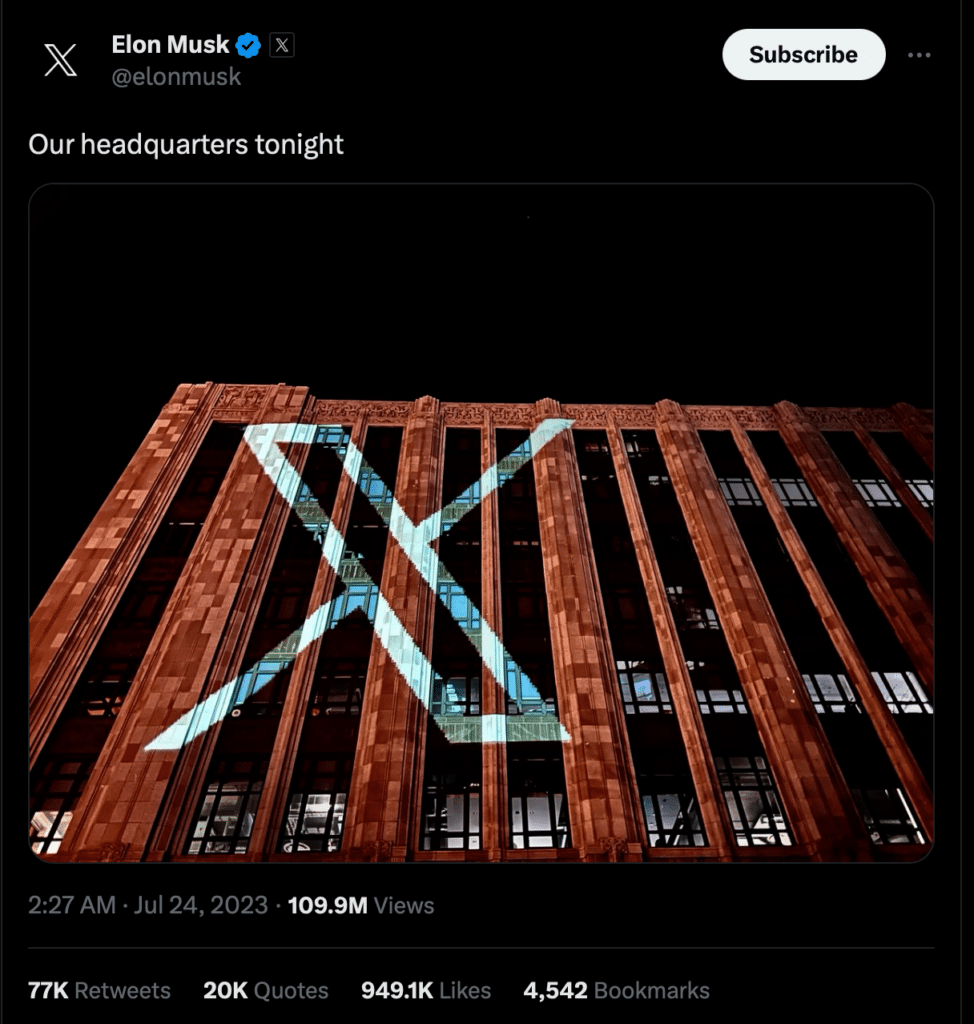Open the X logo profile avatar
This screenshot has width=974, height=1024.
tap(60, 59)
